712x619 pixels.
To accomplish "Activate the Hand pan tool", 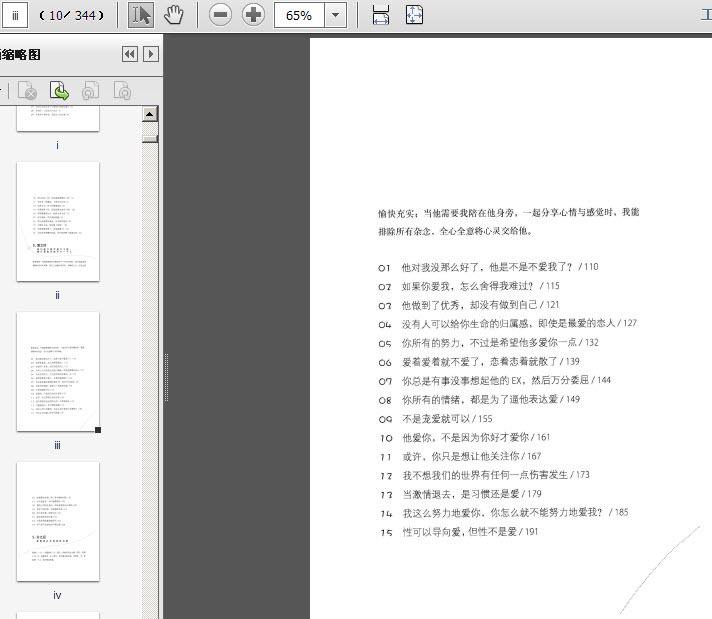I will point(173,15).
